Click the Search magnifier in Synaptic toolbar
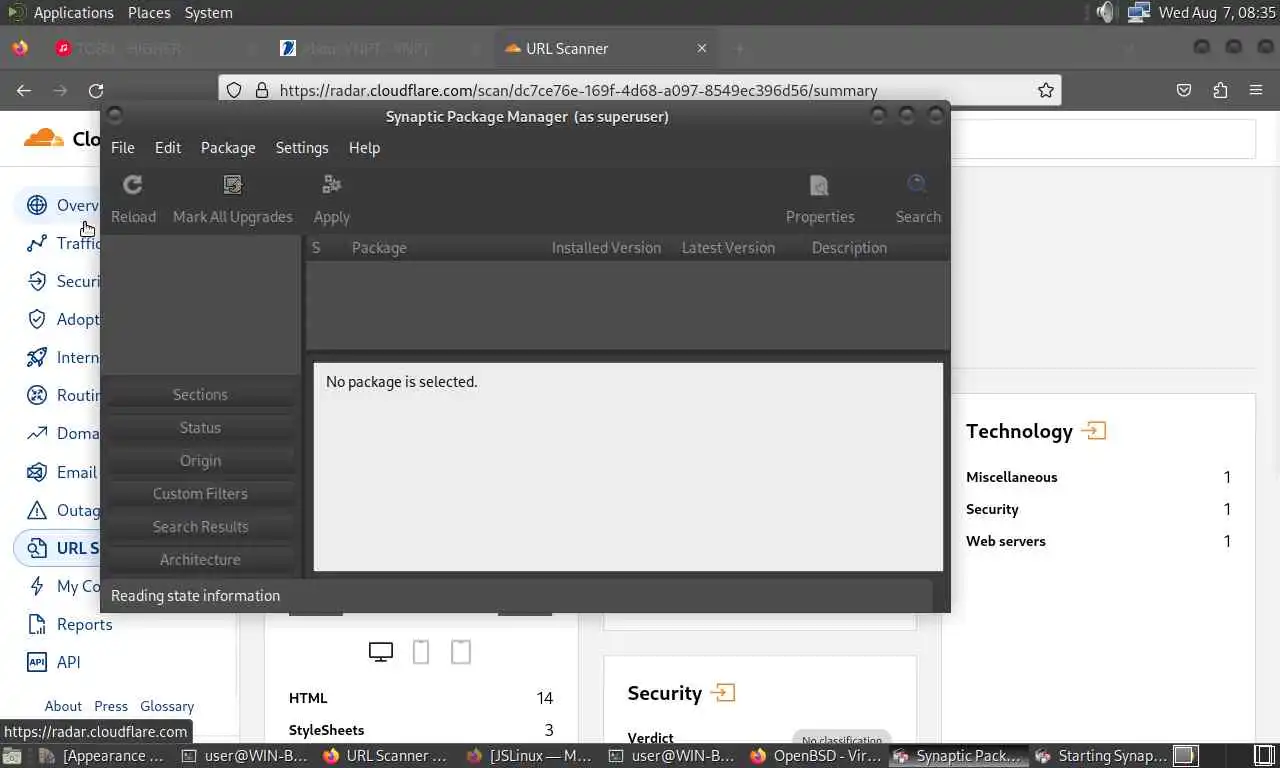This screenshot has width=1280, height=768. click(918, 185)
